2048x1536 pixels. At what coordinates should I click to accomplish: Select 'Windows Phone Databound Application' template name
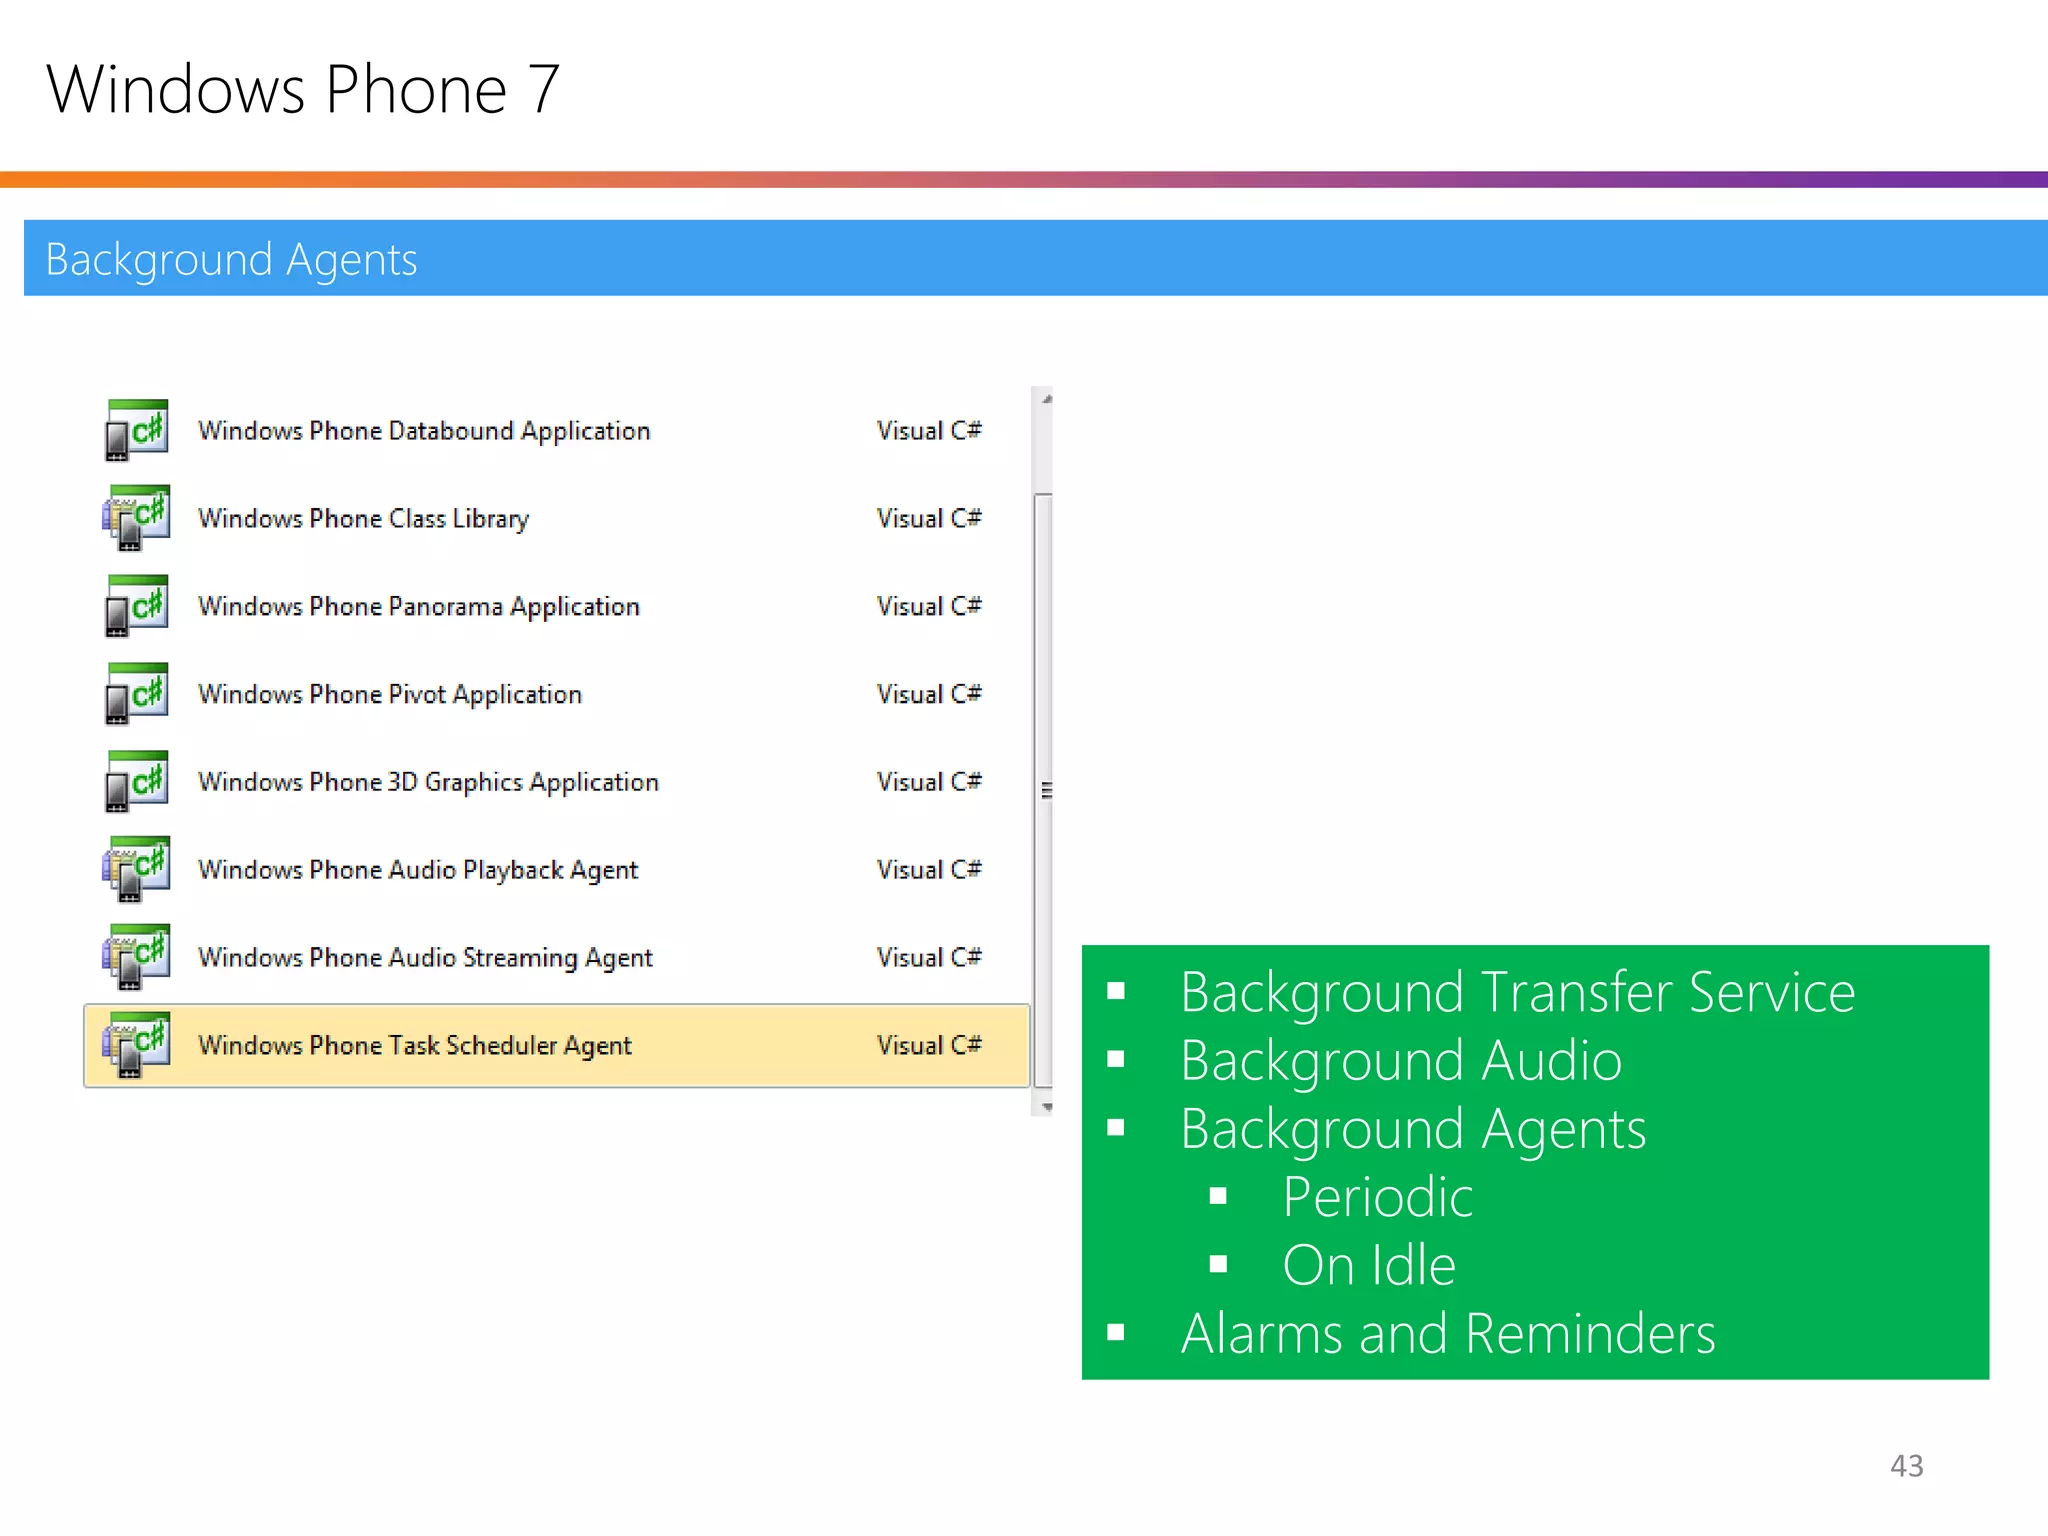click(424, 431)
